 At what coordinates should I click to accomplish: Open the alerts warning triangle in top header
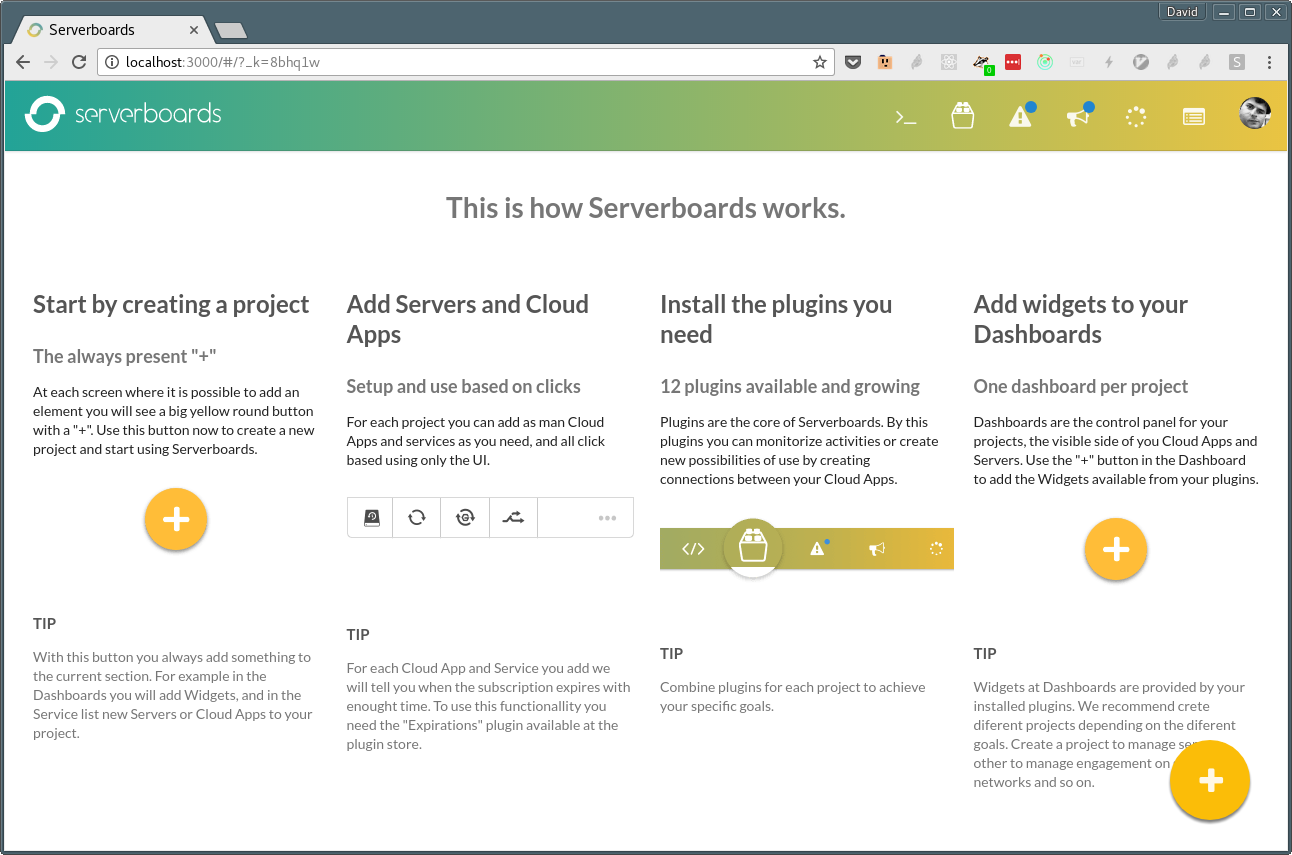point(1020,116)
